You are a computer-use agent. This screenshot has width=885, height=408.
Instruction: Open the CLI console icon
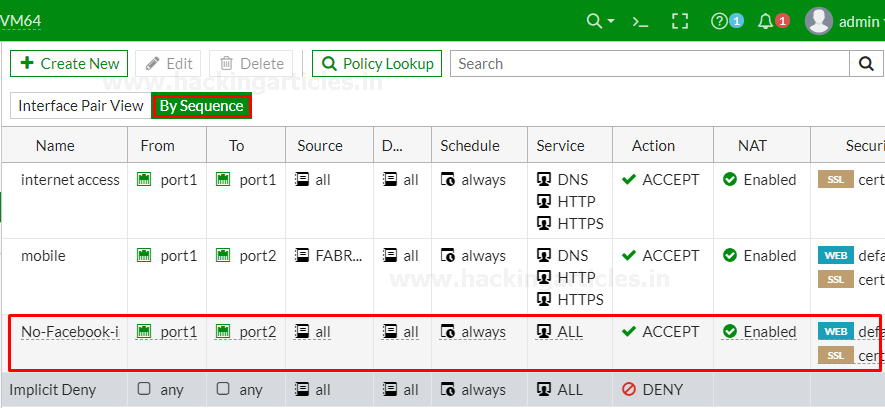tap(641, 21)
